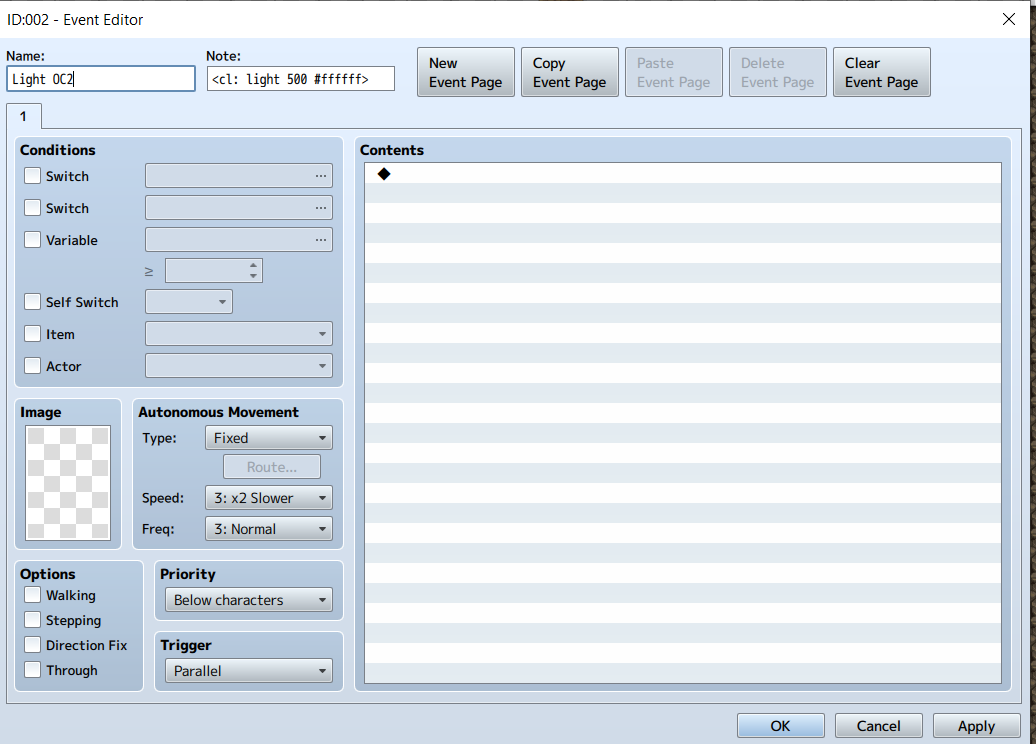Tick the Item condition checkbox

[x=32, y=334]
